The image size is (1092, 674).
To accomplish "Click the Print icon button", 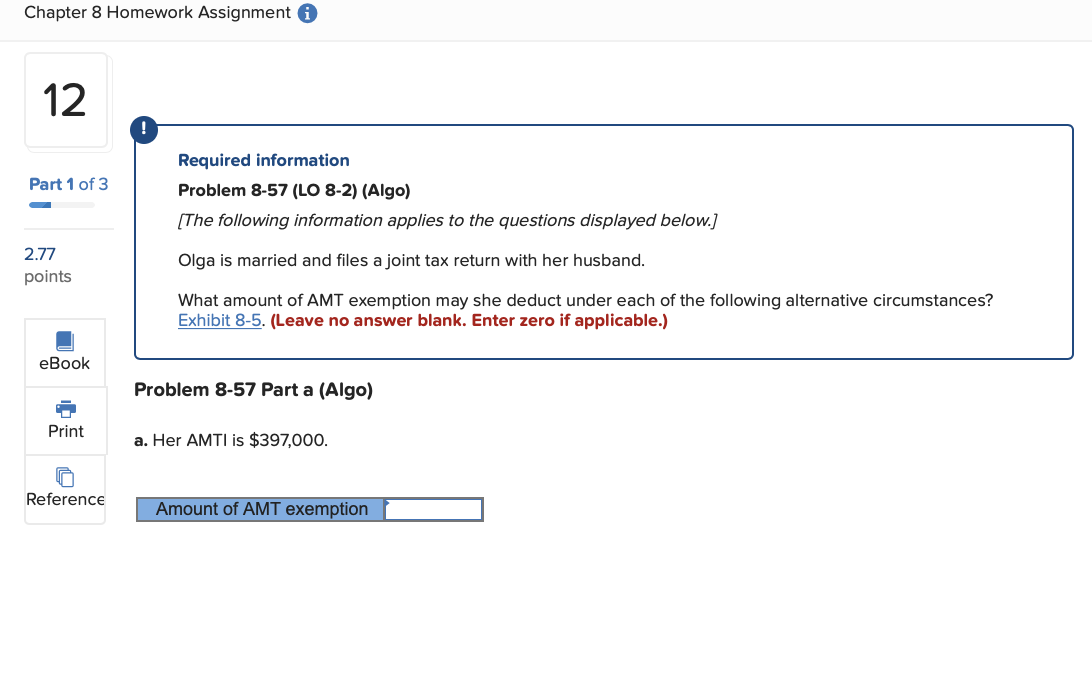I will 65,421.
